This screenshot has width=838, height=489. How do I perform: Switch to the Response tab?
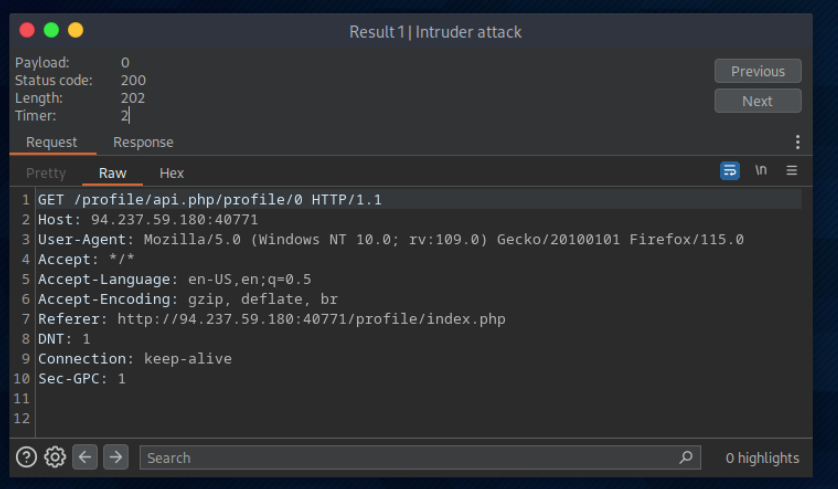(143, 142)
